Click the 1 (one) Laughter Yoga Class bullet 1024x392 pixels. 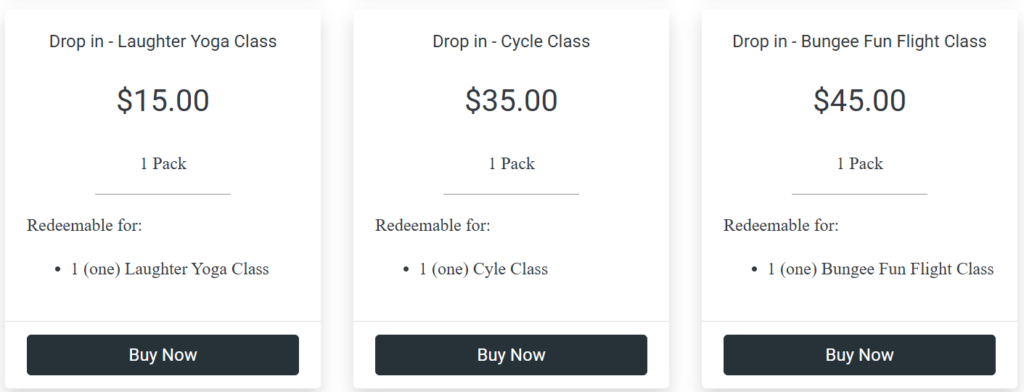[x=170, y=269]
